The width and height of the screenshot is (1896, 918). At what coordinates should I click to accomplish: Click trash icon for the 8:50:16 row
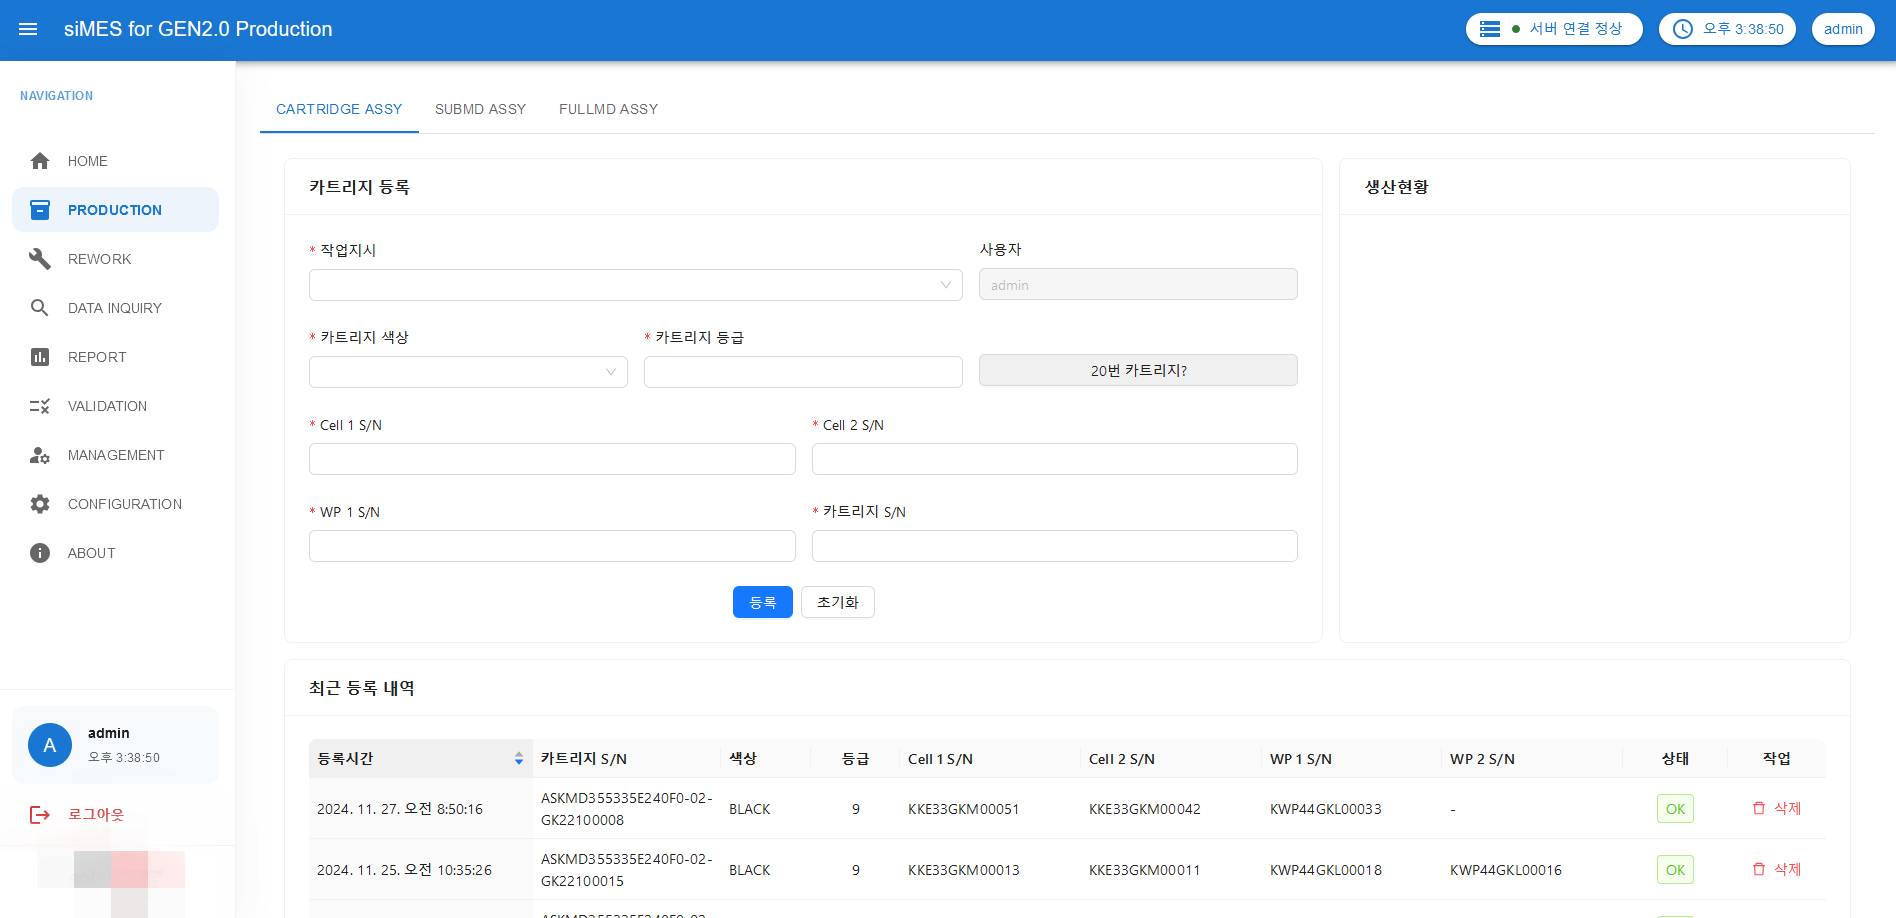click(x=1759, y=808)
